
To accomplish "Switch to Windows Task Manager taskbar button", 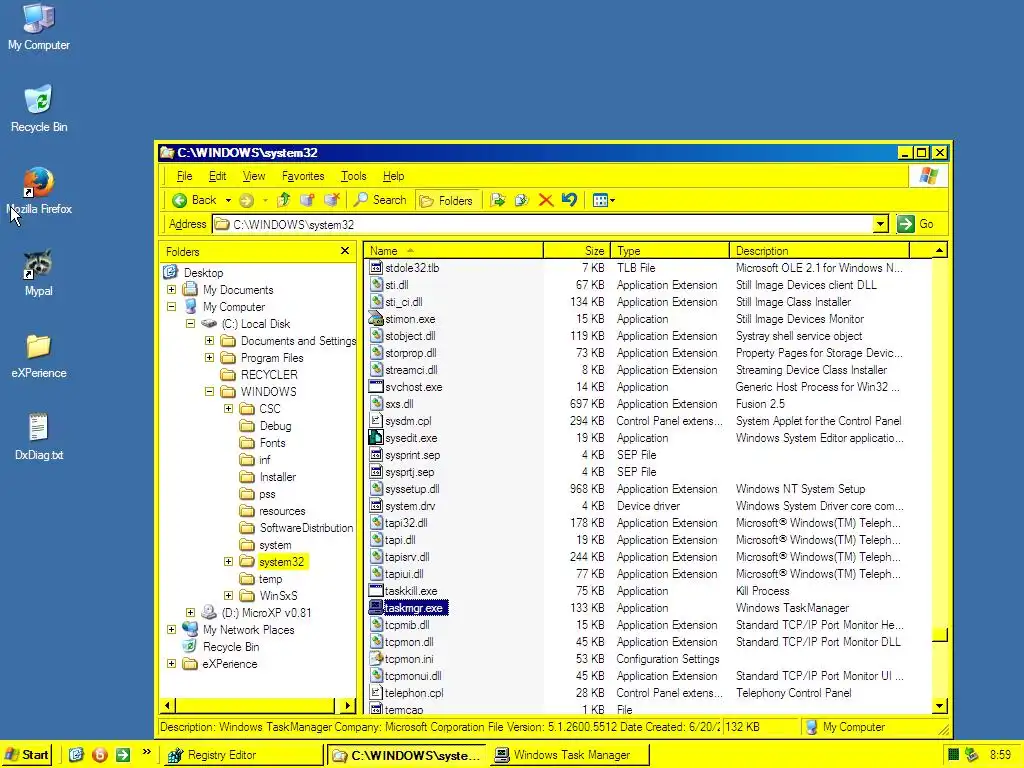I will (571, 755).
